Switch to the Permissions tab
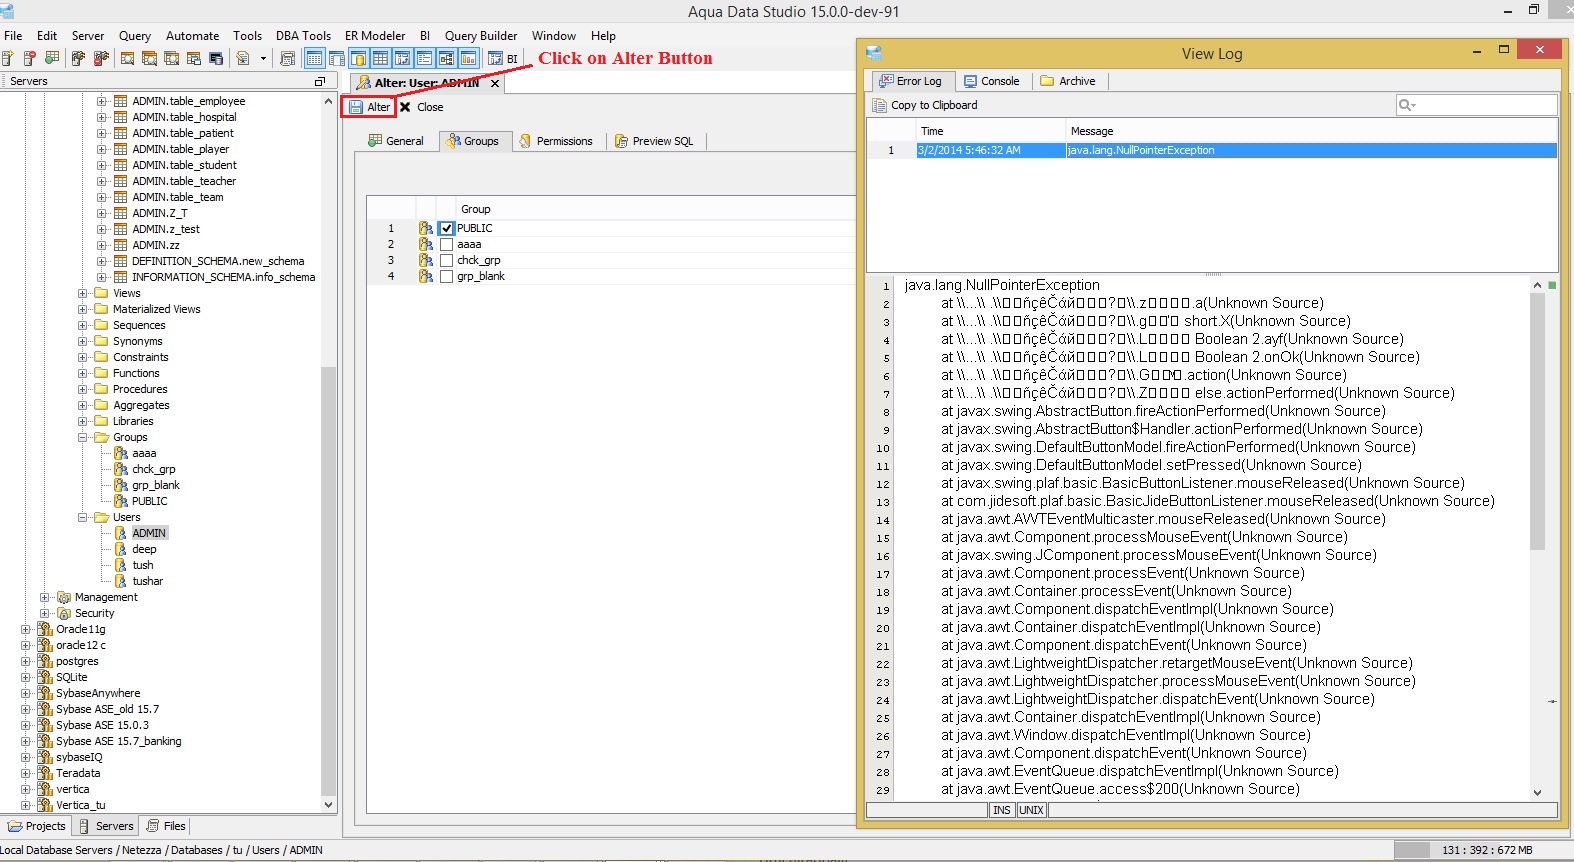Image resolution: width=1574 pixels, height=862 pixels. click(555, 141)
